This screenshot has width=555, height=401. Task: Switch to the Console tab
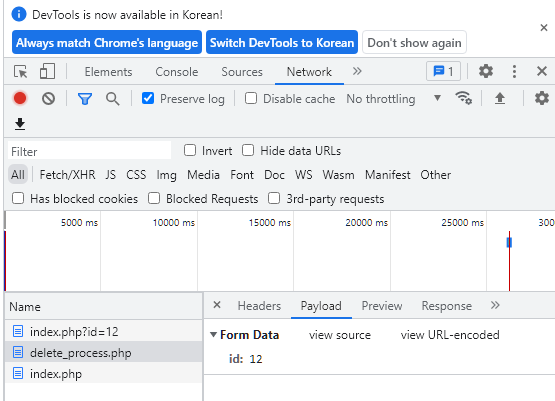click(x=177, y=72)
